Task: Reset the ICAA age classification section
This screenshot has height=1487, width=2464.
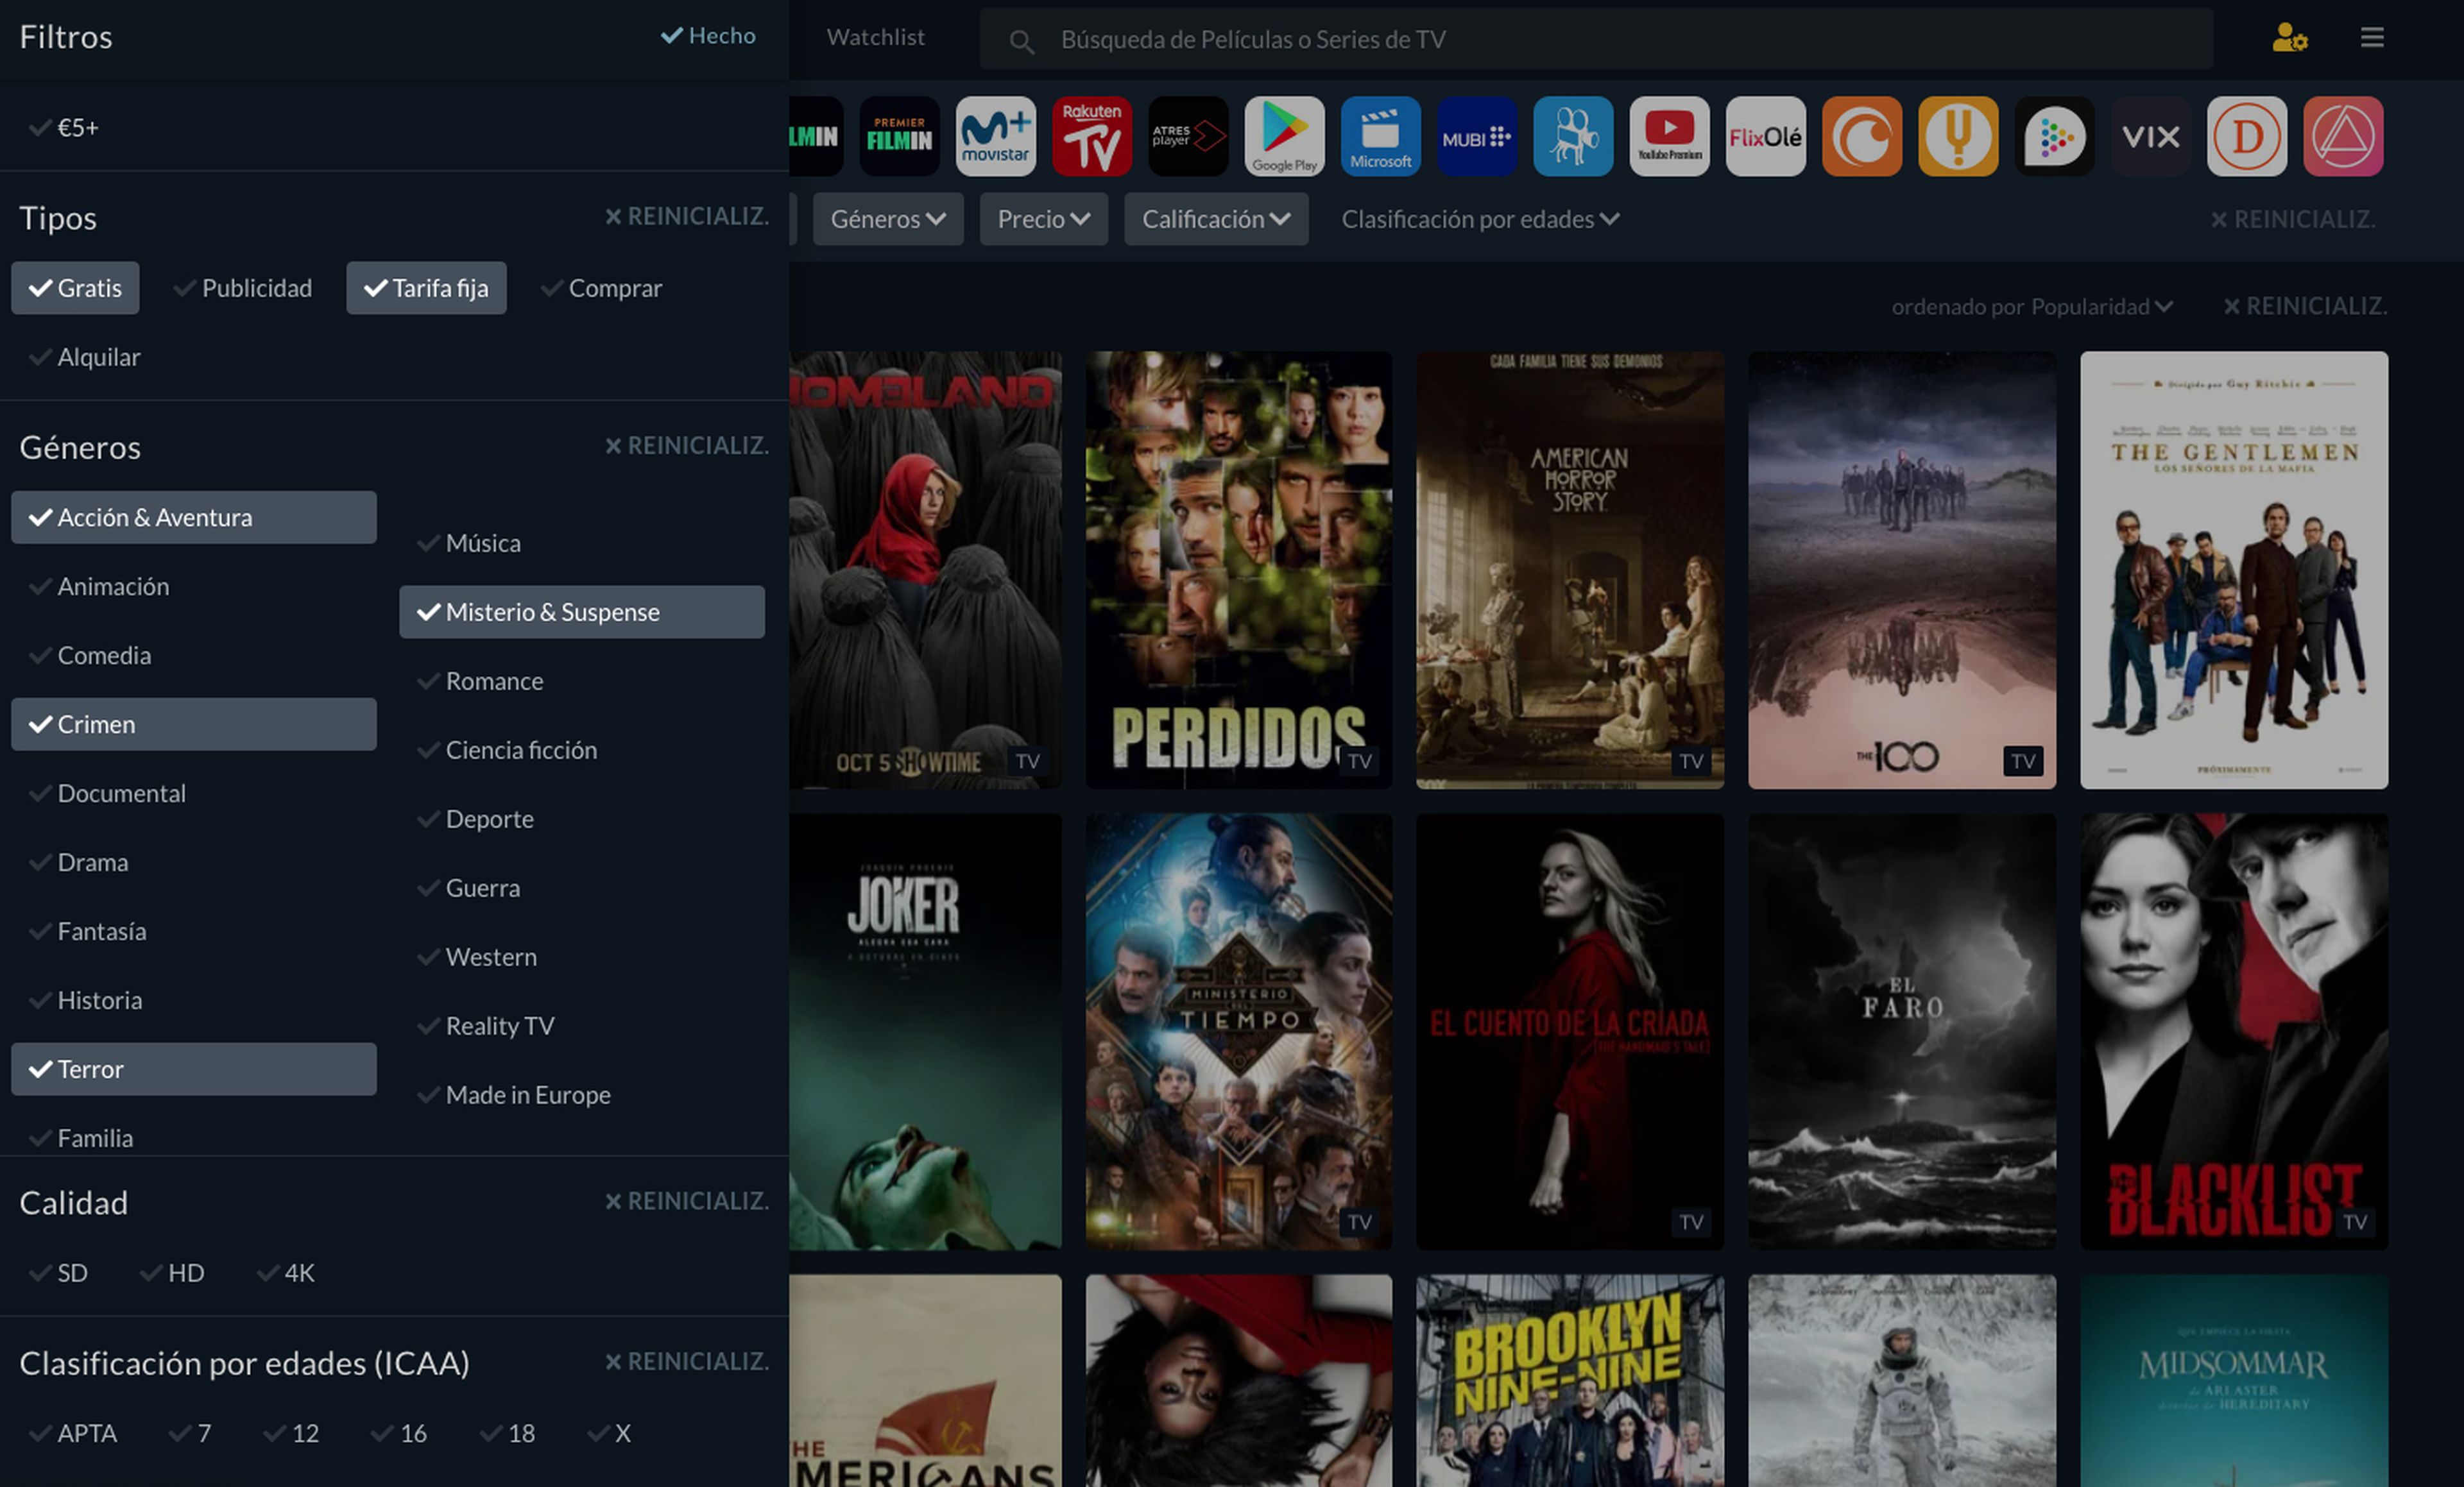Action: (x=687, y=1361)
